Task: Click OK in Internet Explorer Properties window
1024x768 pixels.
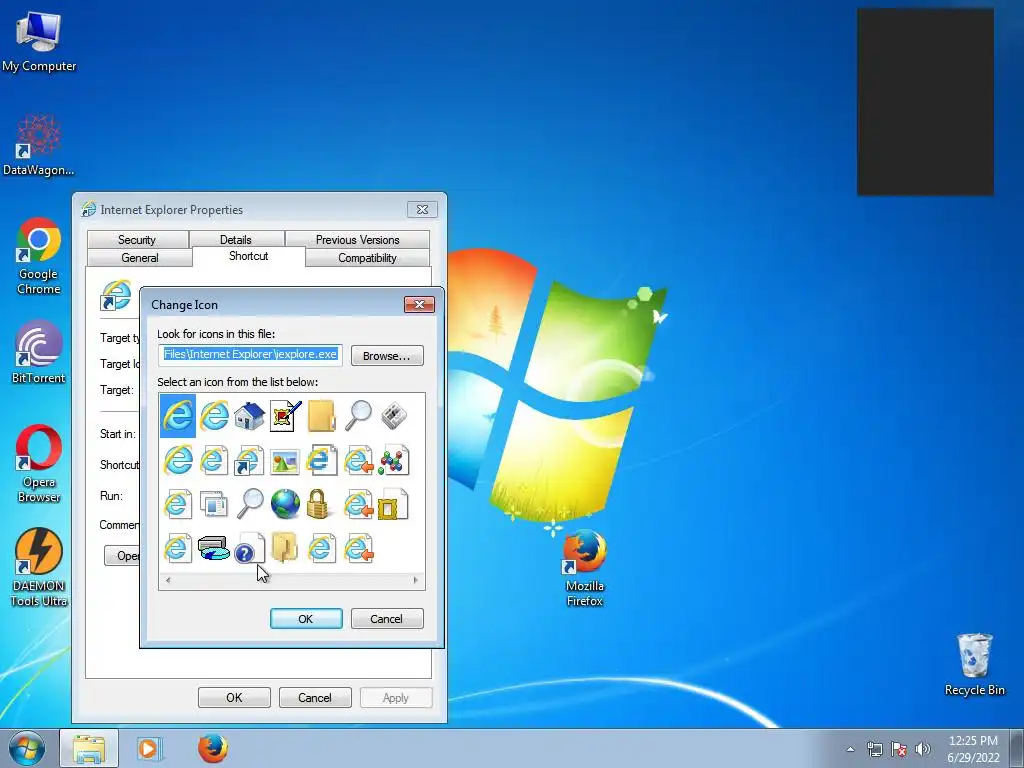Action: point(234,697)
